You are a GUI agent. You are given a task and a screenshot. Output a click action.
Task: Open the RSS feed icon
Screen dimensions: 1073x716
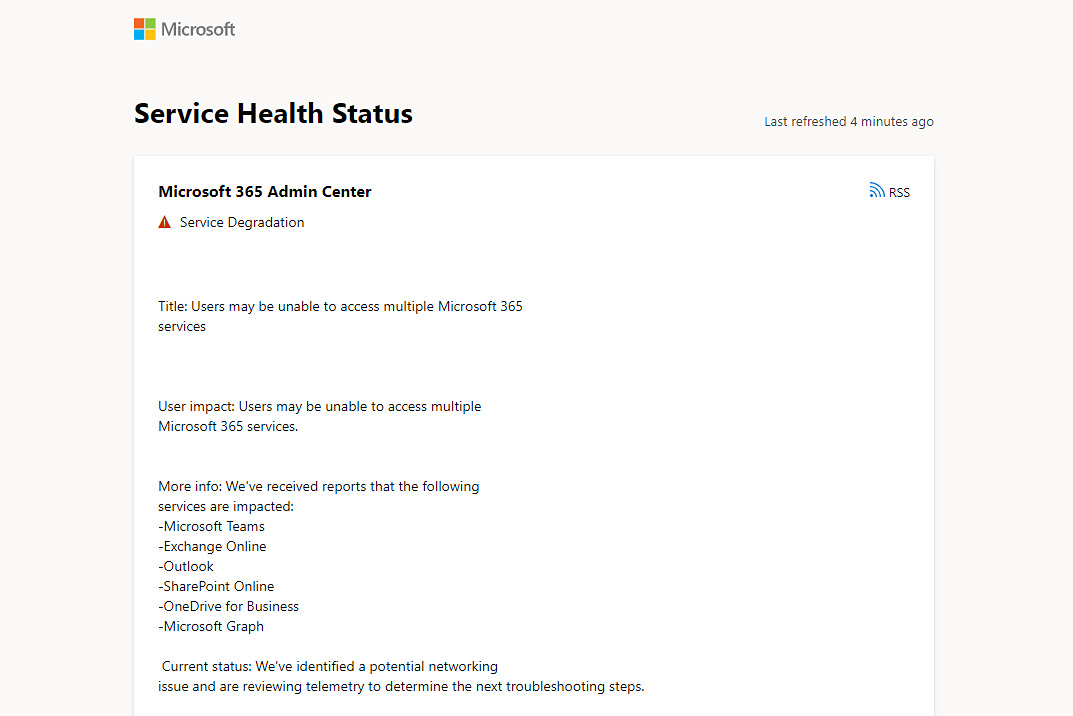coord(877,190)
